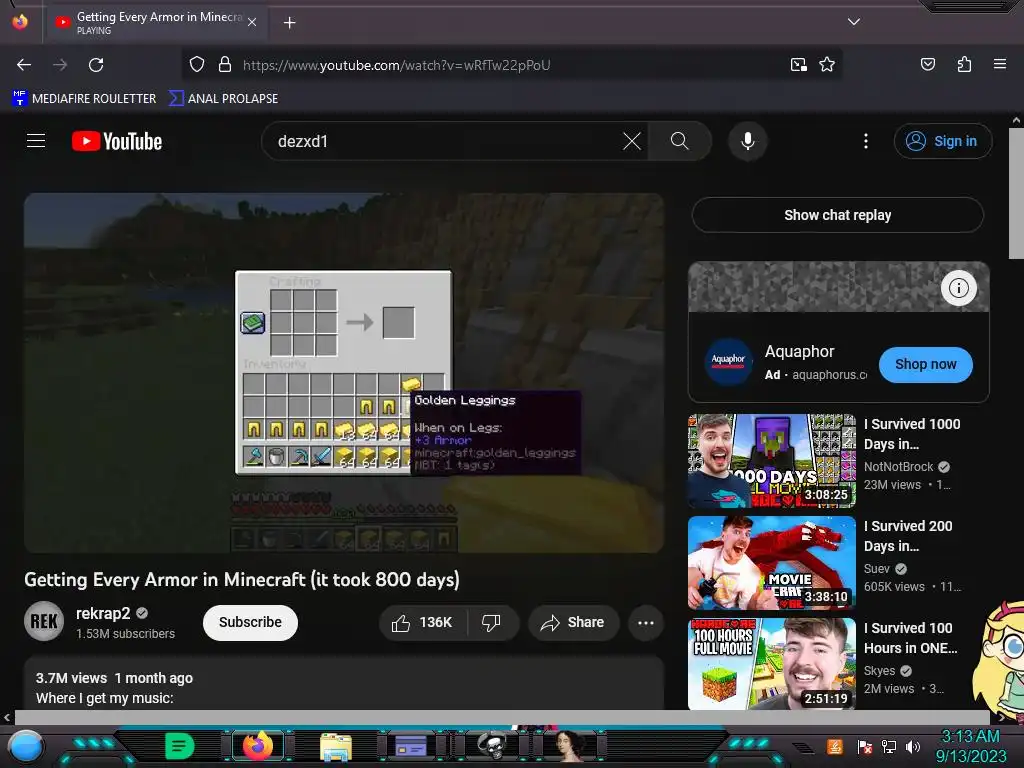Open the YouTube guide hamburger menu
The height and width of the screenshot is (768, 1024).
tap(36, 140)
